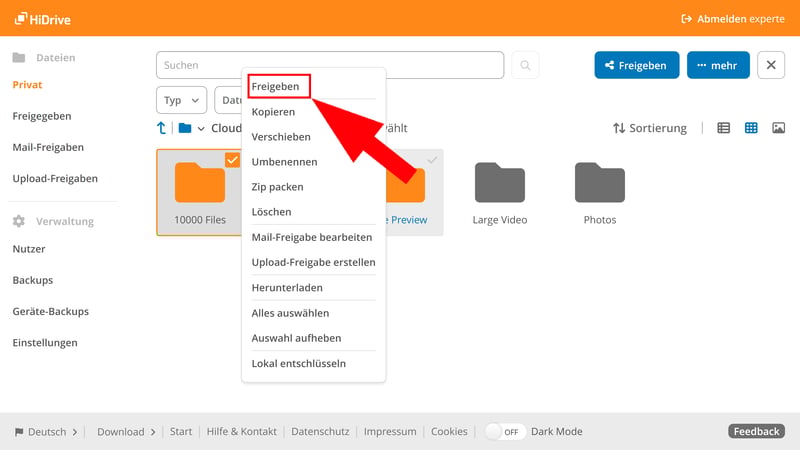Switch to list view icon

[723, 128]
